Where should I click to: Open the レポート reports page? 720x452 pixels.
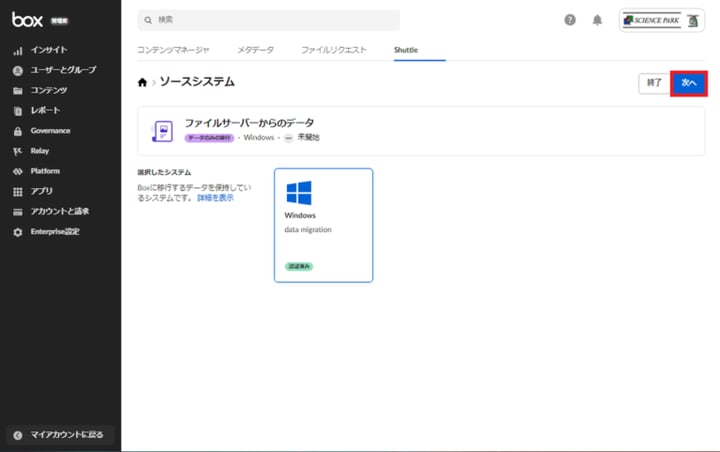tap(45, 110)
